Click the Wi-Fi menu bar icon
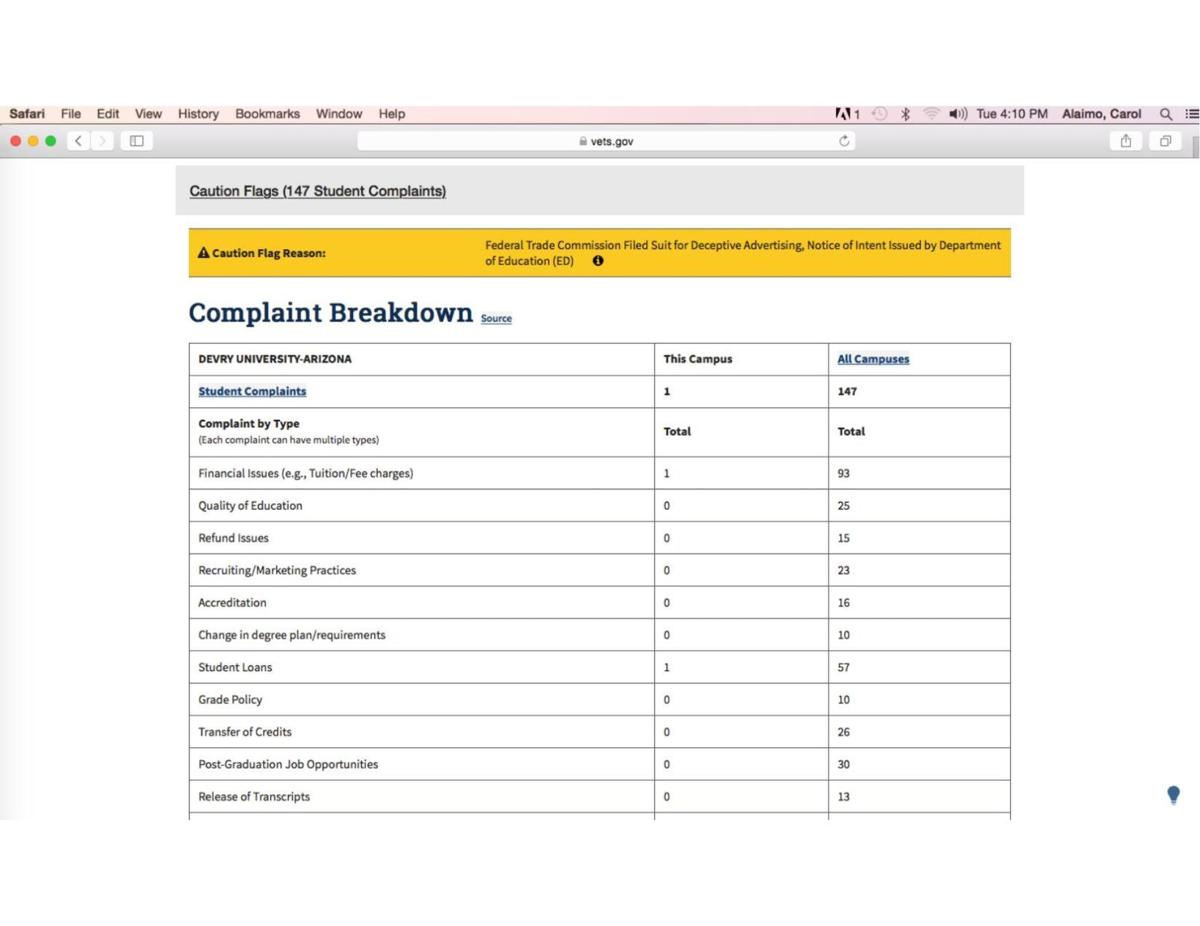The image size is (1200, 926). pos(932,114)
